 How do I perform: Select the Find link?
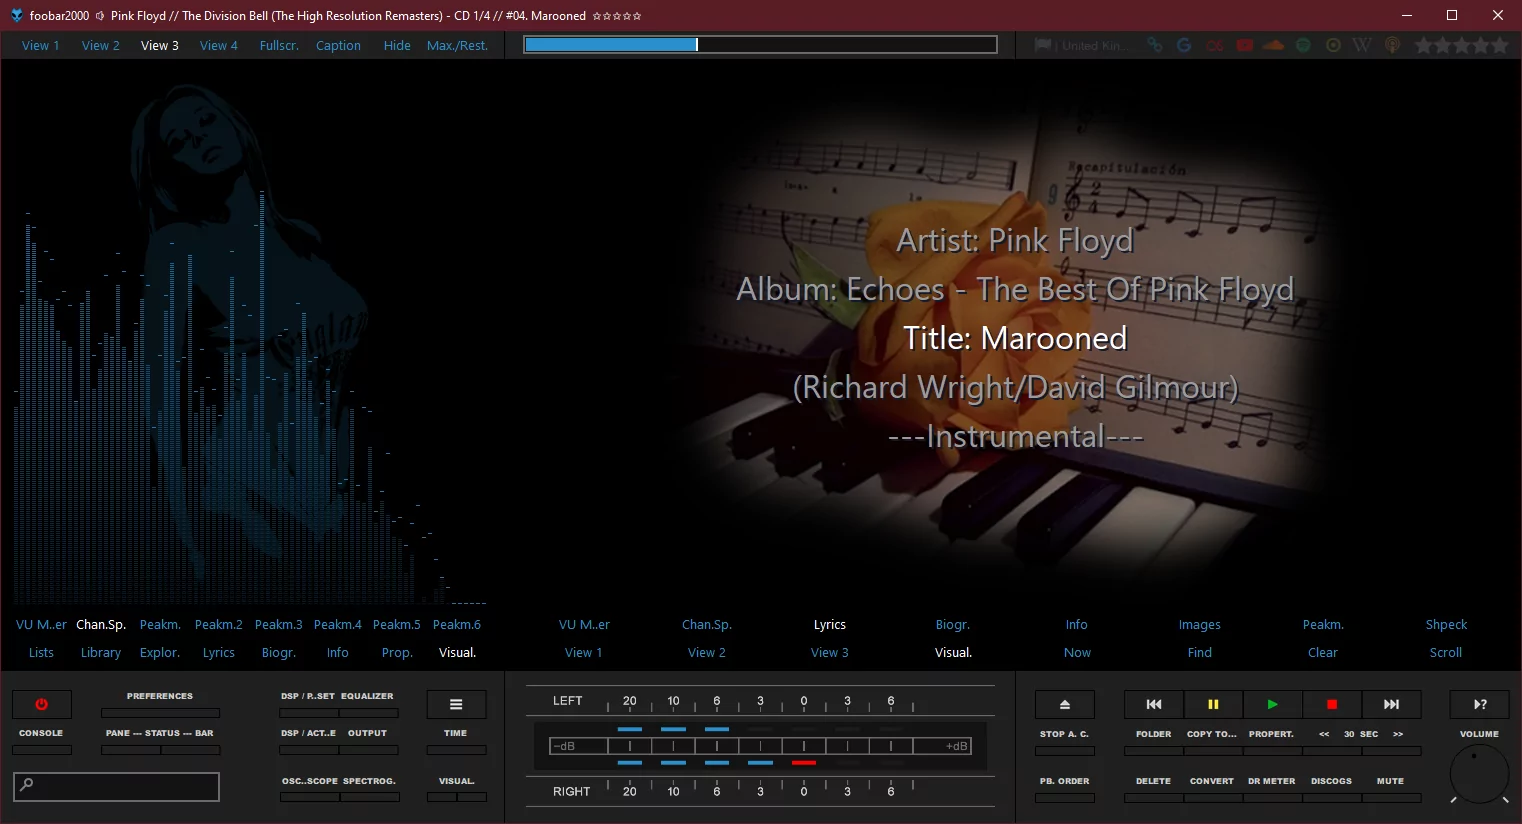click(1200, 652)
